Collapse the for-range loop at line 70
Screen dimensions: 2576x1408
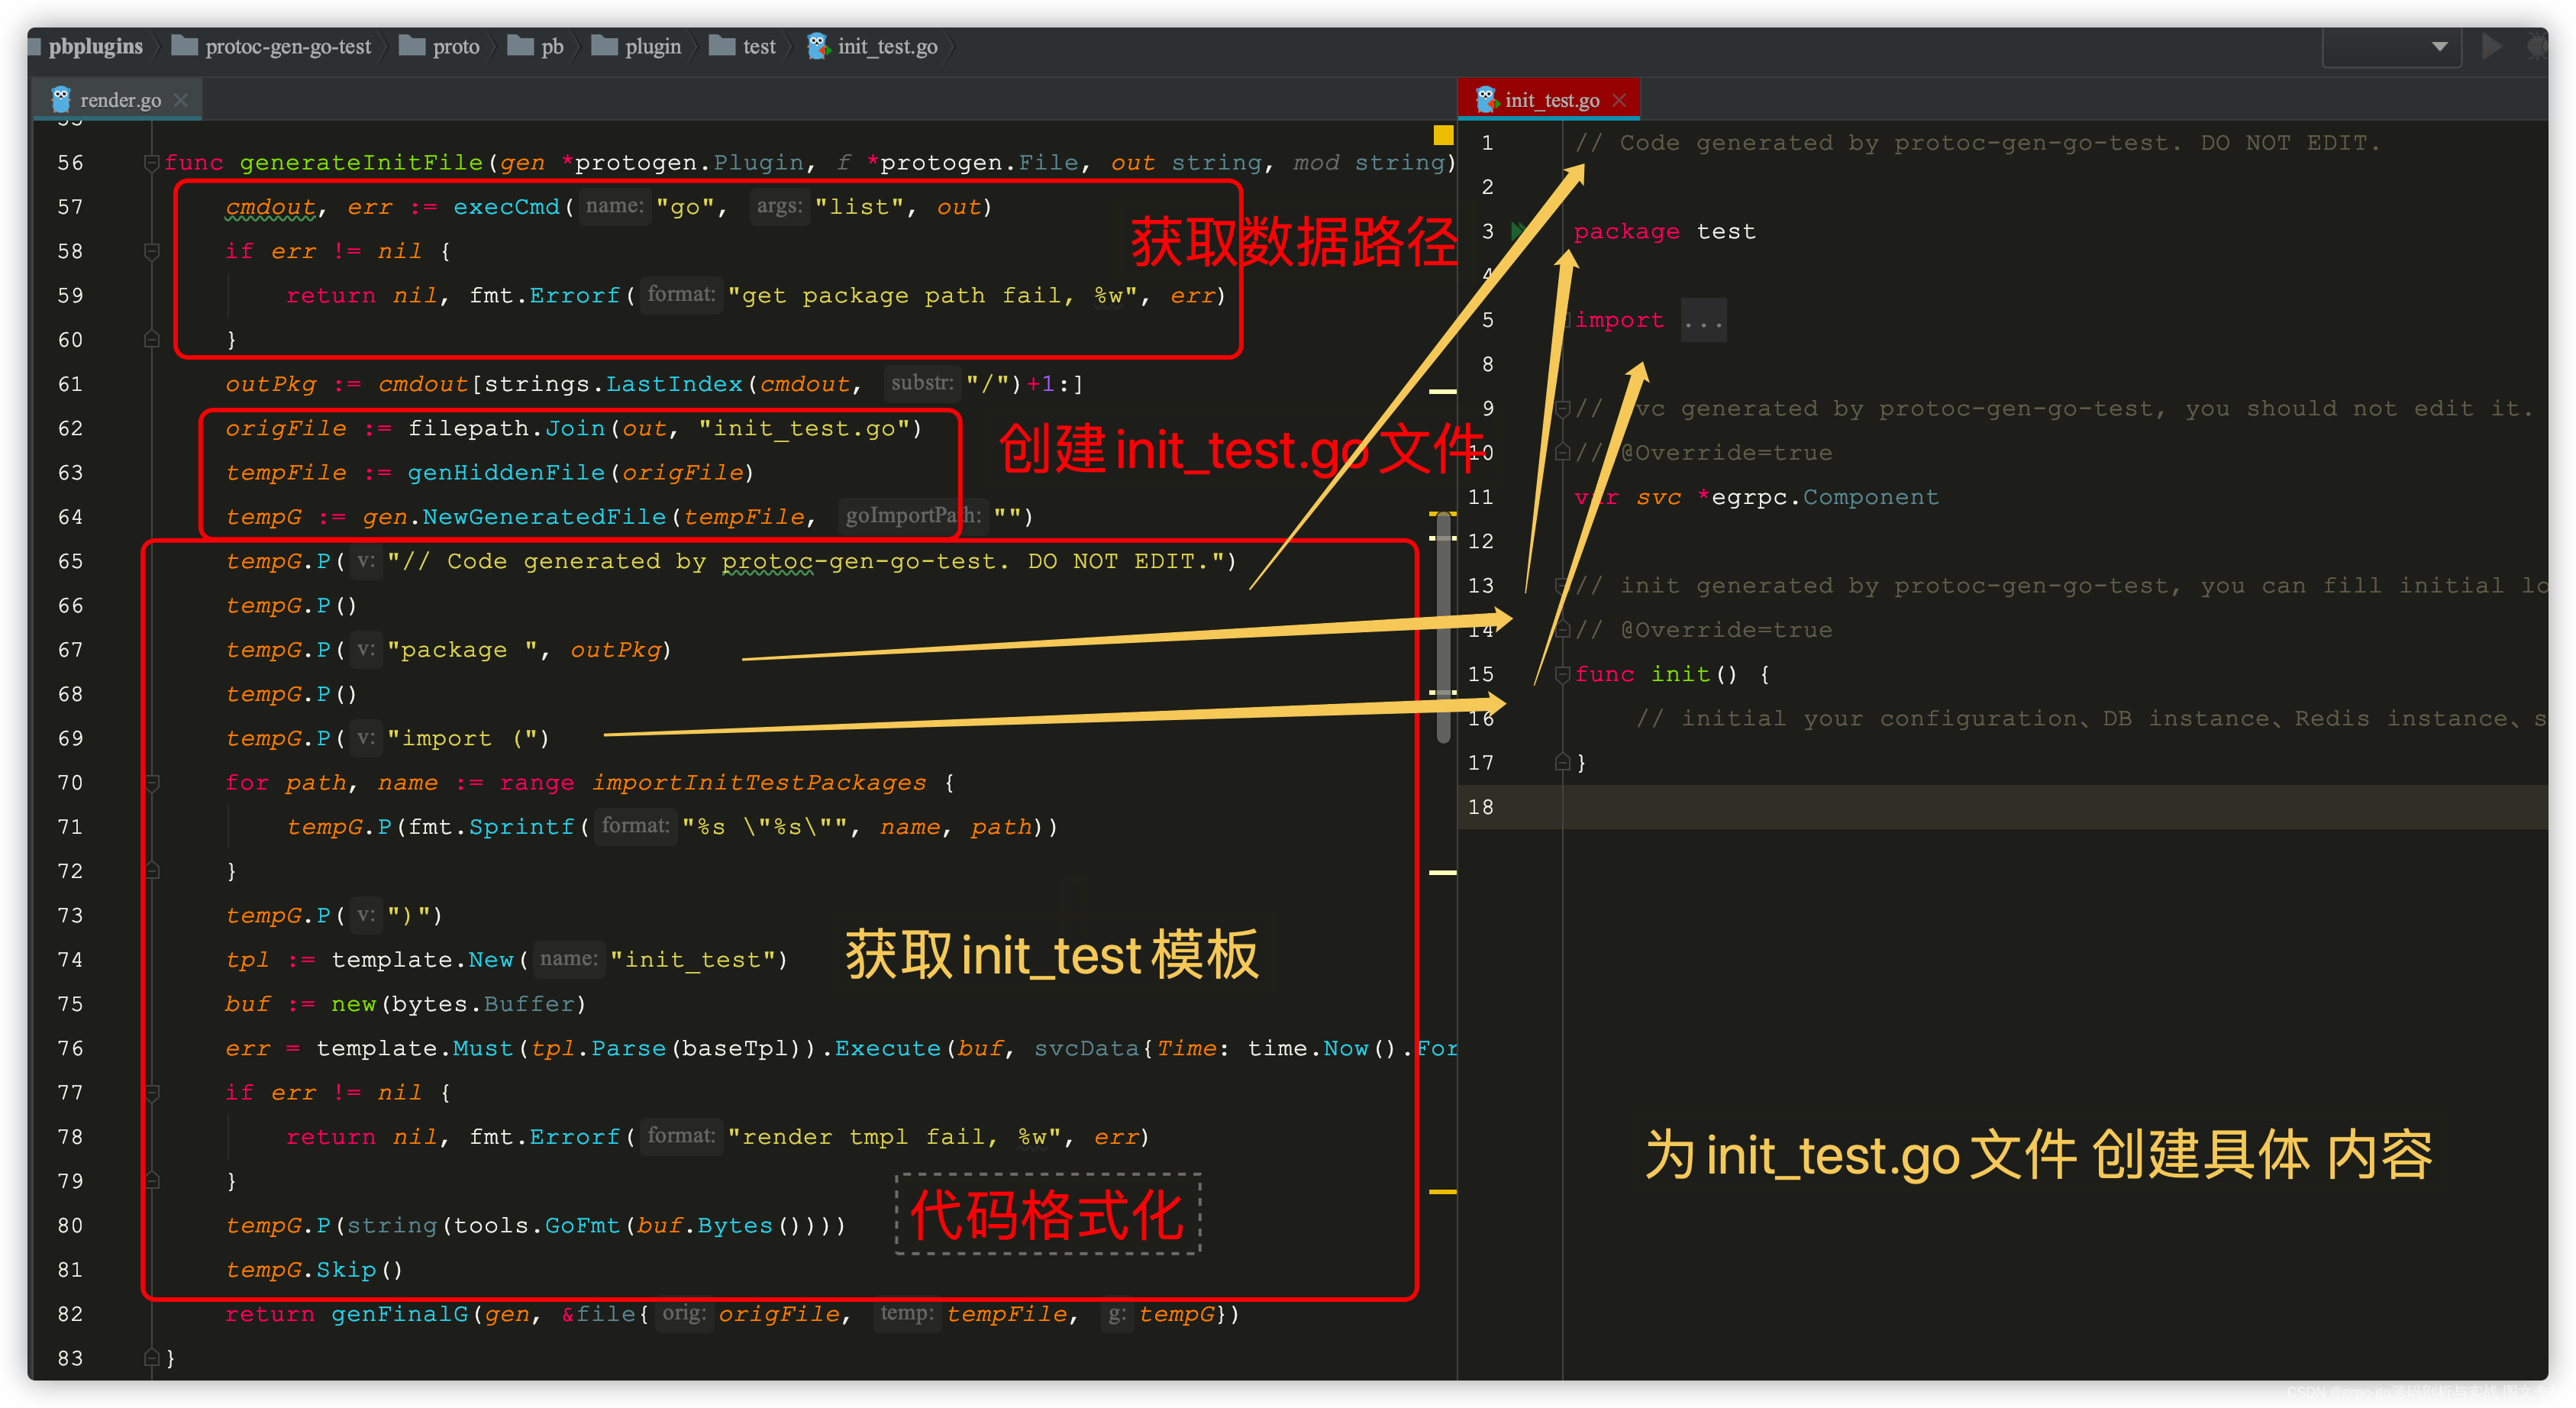(x=151, y=783)
